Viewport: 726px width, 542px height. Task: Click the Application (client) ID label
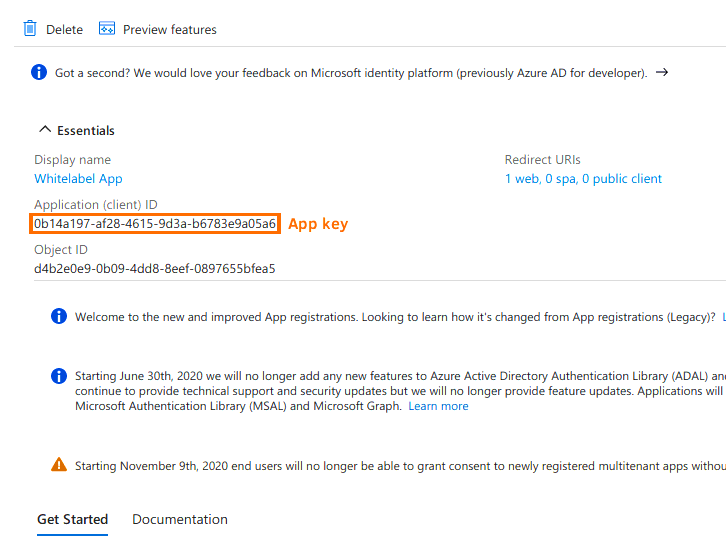point(96,205)
